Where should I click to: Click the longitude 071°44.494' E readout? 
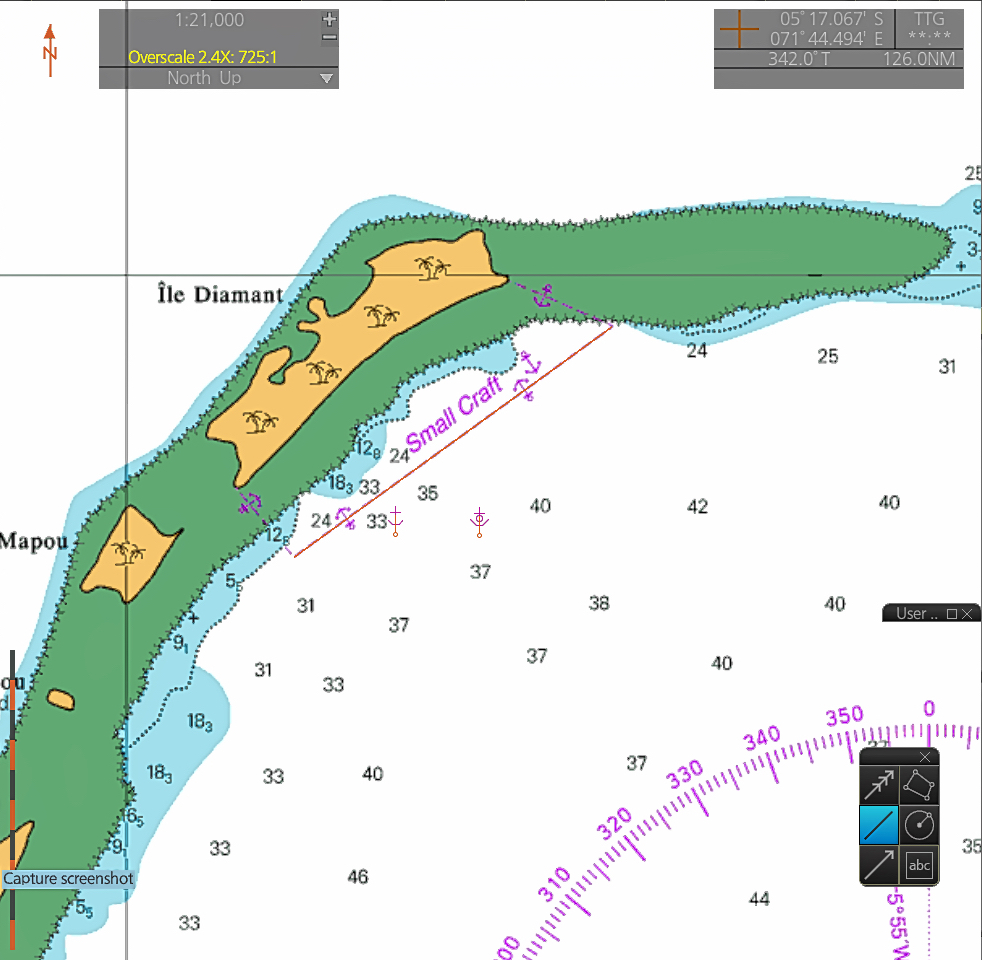point(826,39)
